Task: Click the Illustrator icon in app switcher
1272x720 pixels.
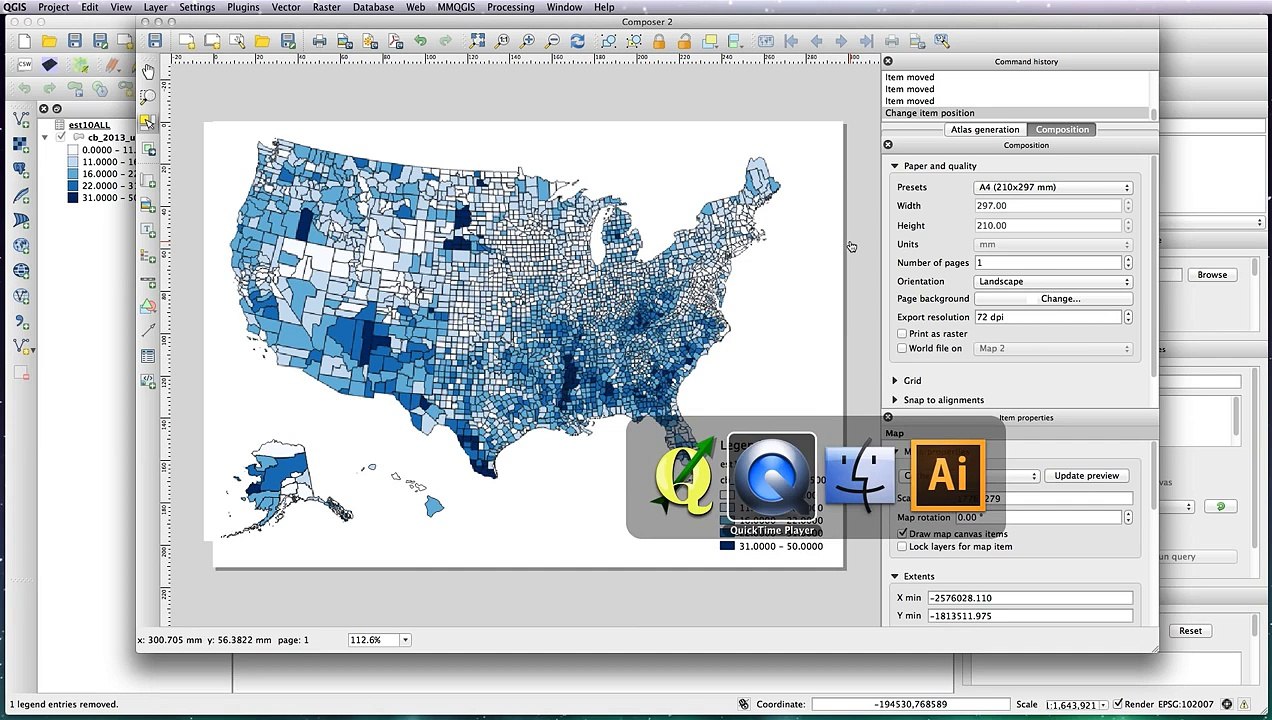Action: [x=948, y=476]
